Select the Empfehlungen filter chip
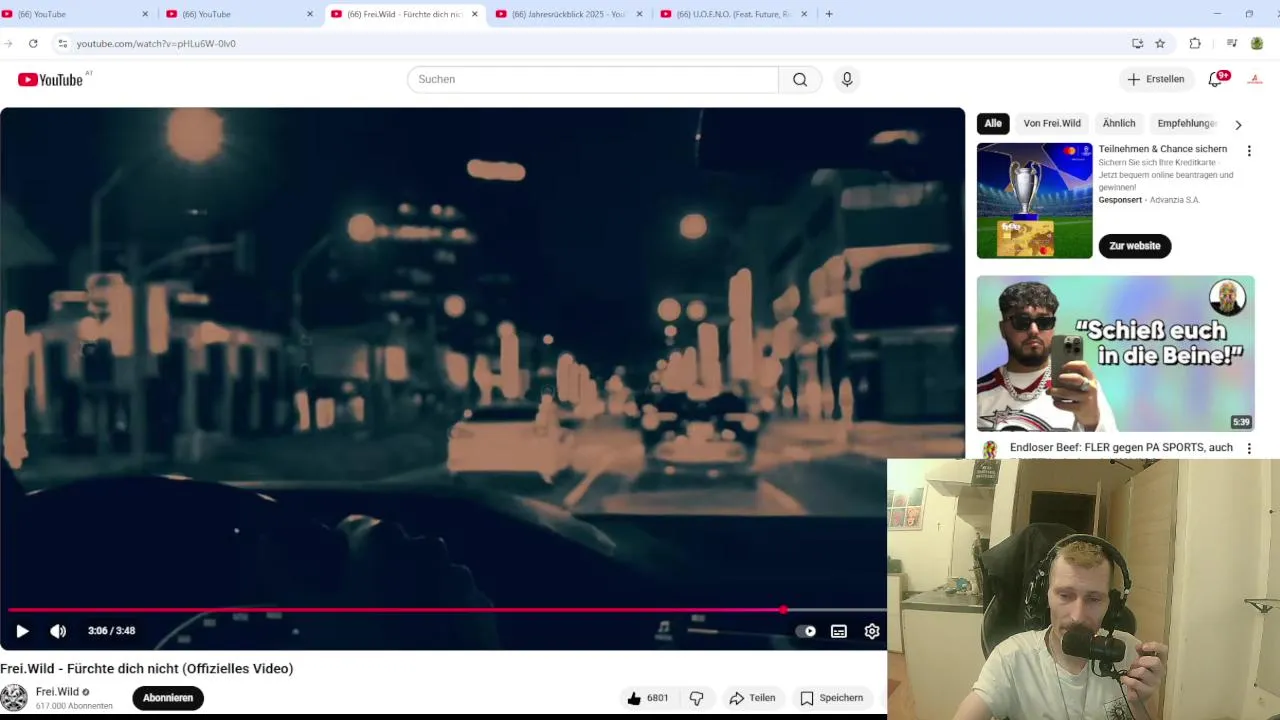 tap(1187, 123)
